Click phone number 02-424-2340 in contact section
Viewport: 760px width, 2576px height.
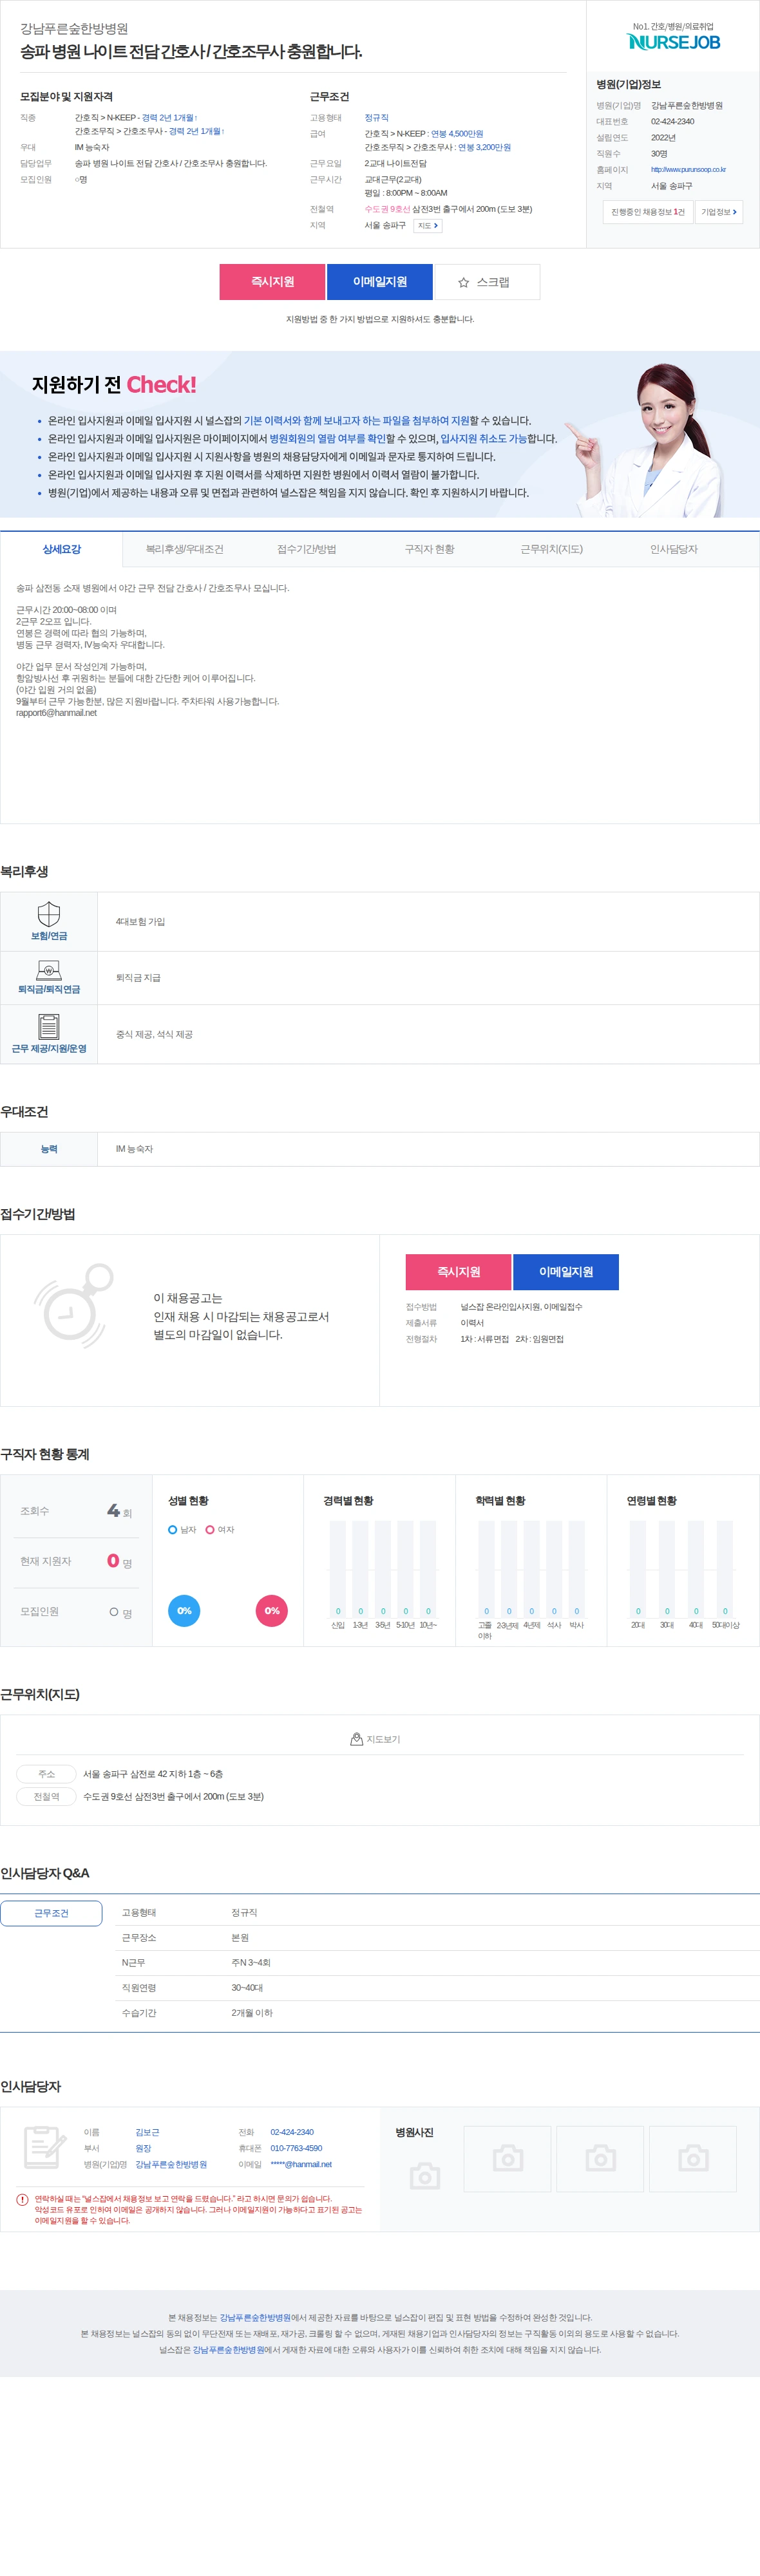click(292, 2132)
